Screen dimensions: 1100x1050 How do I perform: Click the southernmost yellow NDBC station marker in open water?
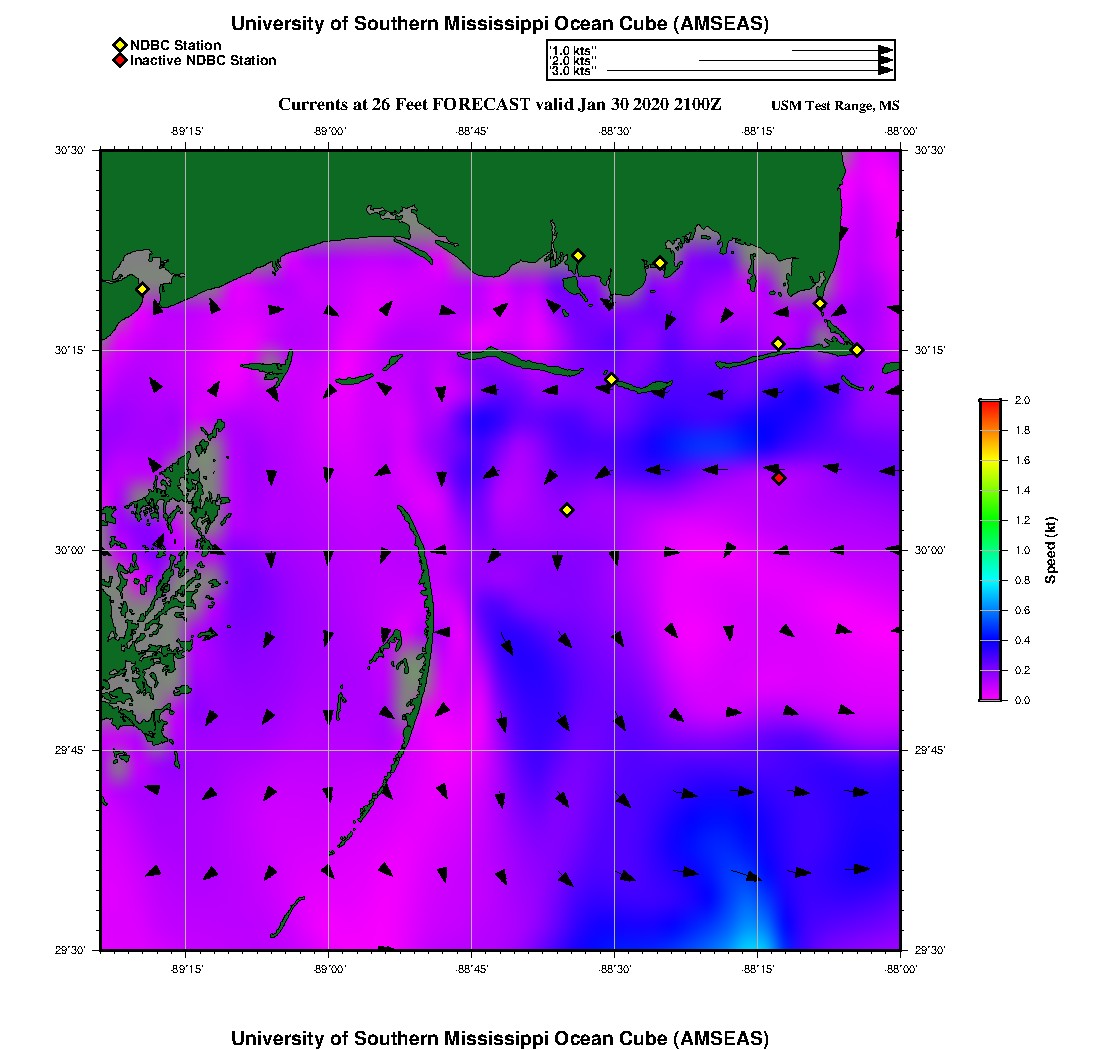point(567,510)
